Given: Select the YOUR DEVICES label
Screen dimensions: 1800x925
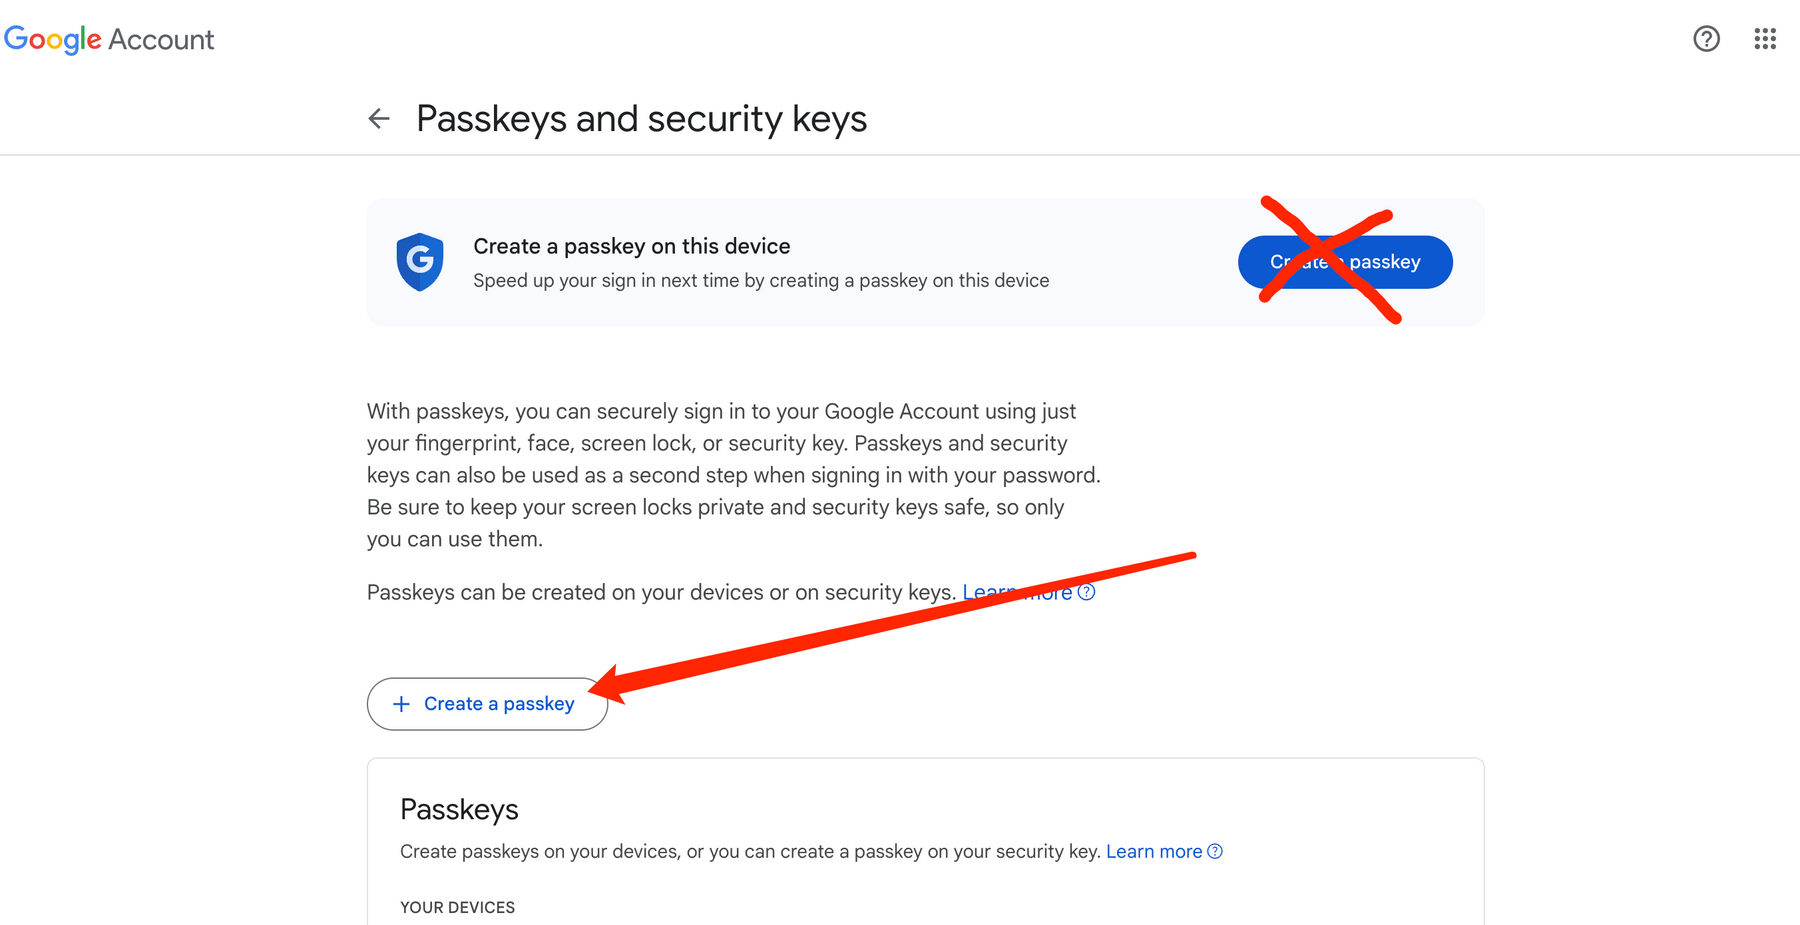Looking at the screenshot, I should pos(457,907).
